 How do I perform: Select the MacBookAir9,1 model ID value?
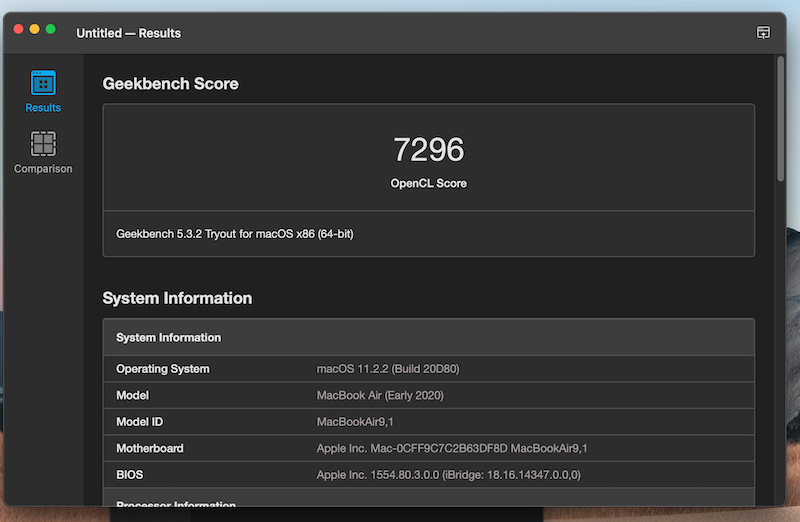355,422
